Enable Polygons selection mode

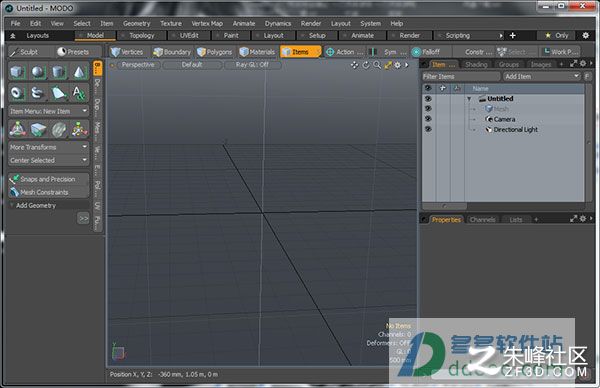point(215,52)
